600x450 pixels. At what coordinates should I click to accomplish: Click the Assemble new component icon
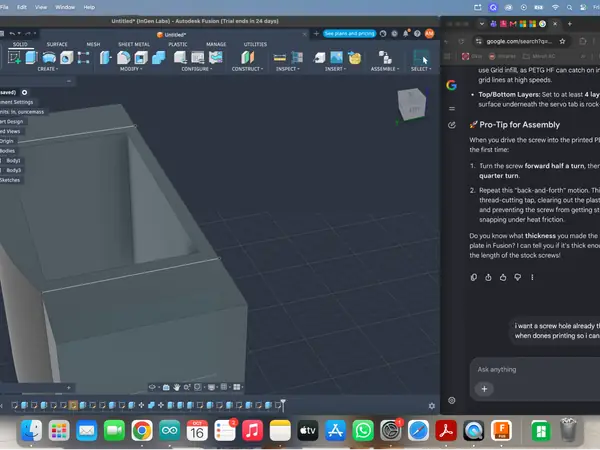tap(385, 58)
